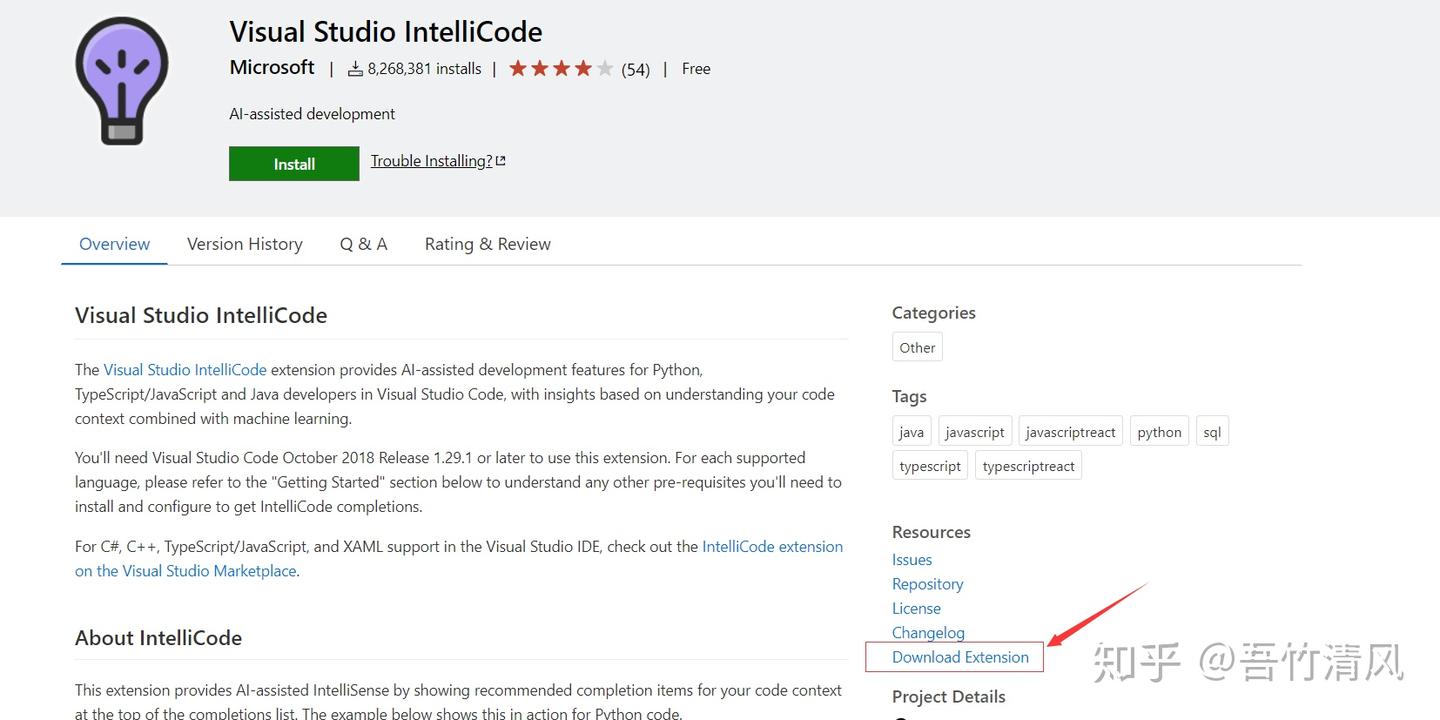The width and height of the screenshot is (1440, 720).
Task: Click the javascriptreact tag
Action: pos(1070,432)
